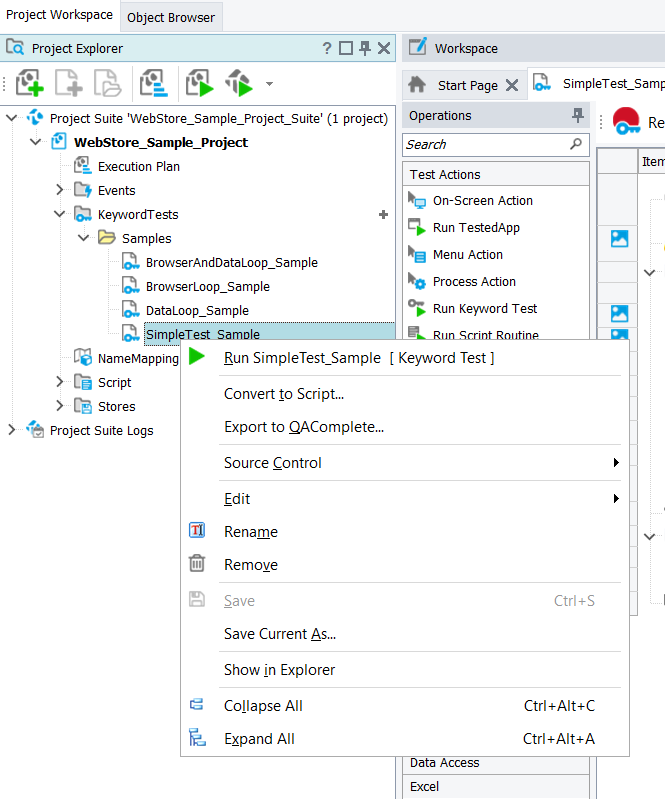Click the Run Project toolbar icon
Image resolution: width=665 pixels, height=799 pixels.
(199, 83)
